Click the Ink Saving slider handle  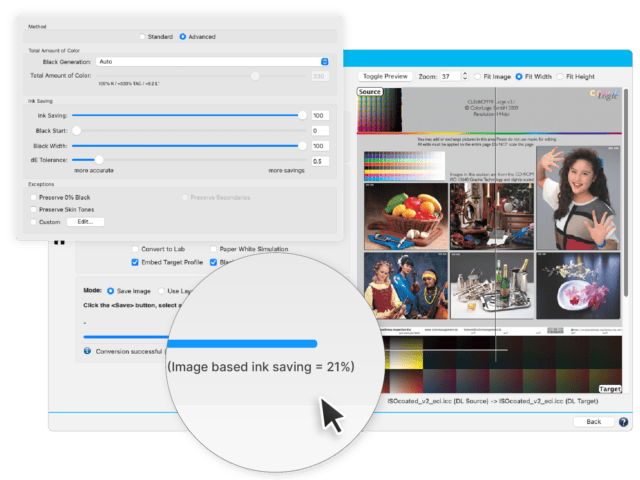(x=302, y=116)
